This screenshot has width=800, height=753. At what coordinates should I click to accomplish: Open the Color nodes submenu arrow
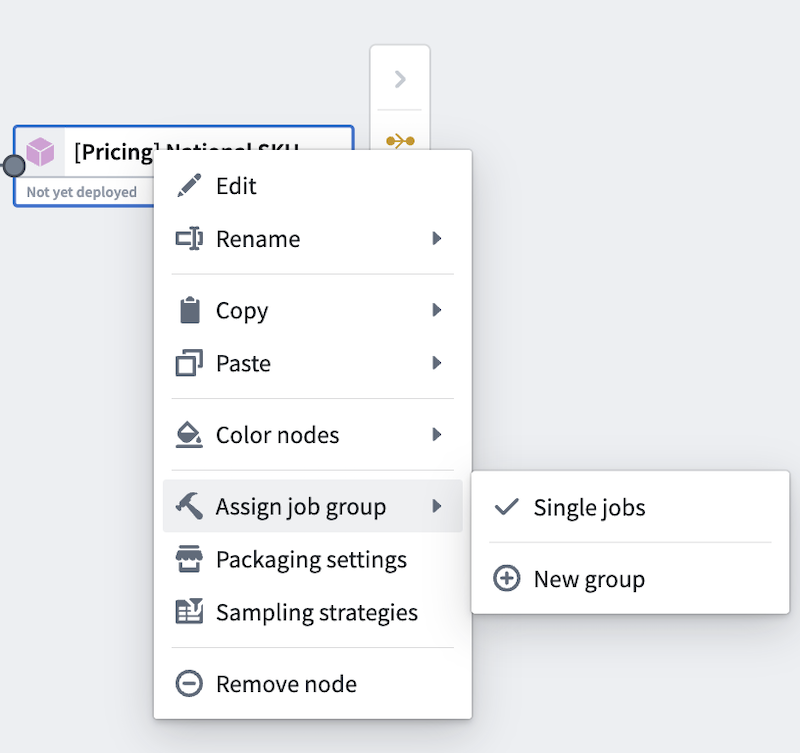tap(437, 434)
